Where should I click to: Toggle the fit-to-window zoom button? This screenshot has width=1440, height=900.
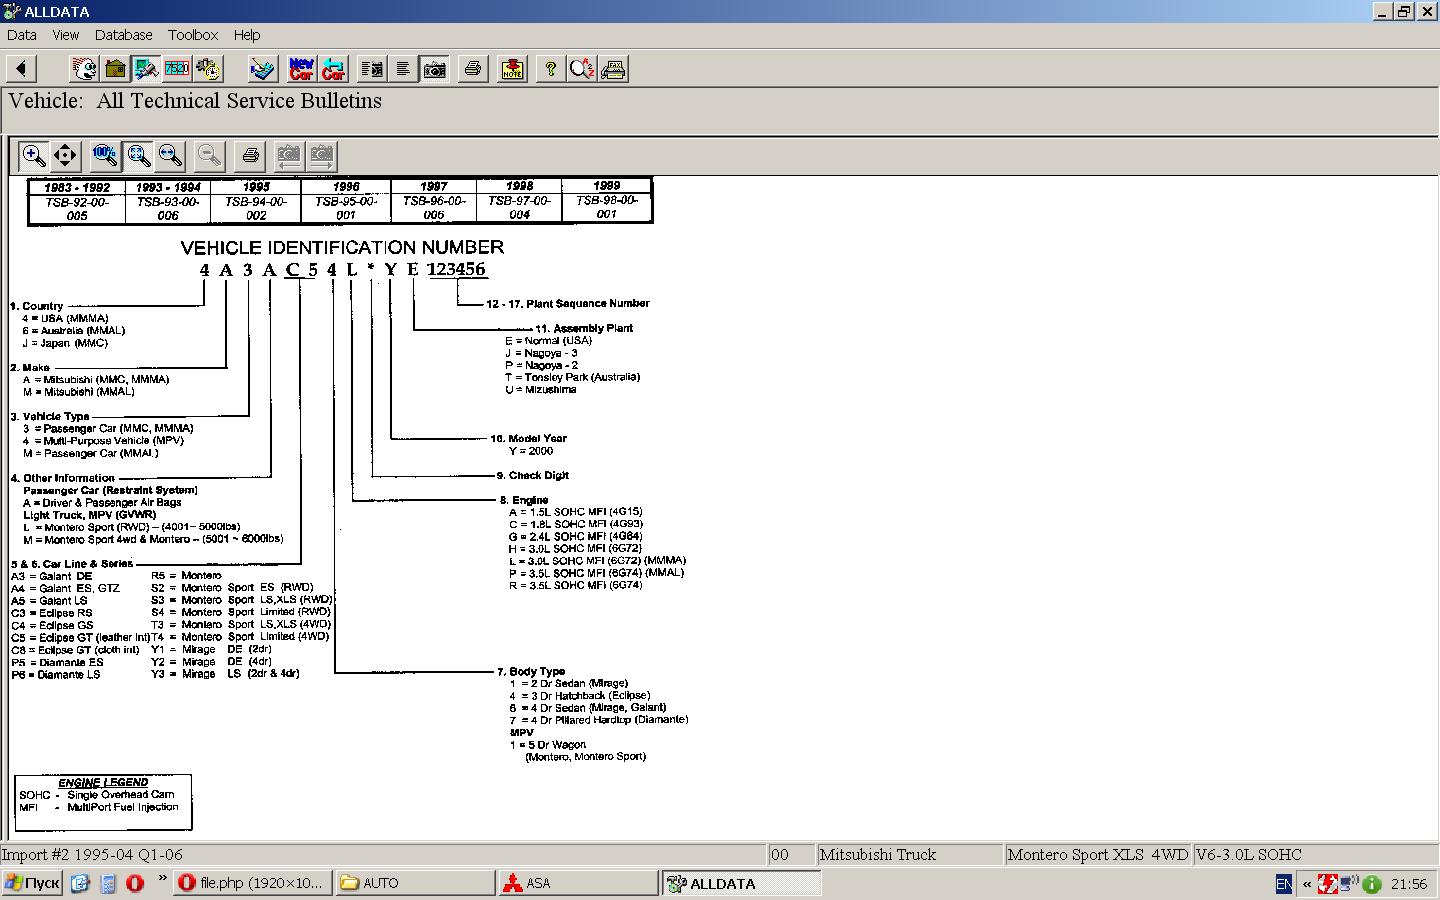pyautogui.click(x=138, y=155)
